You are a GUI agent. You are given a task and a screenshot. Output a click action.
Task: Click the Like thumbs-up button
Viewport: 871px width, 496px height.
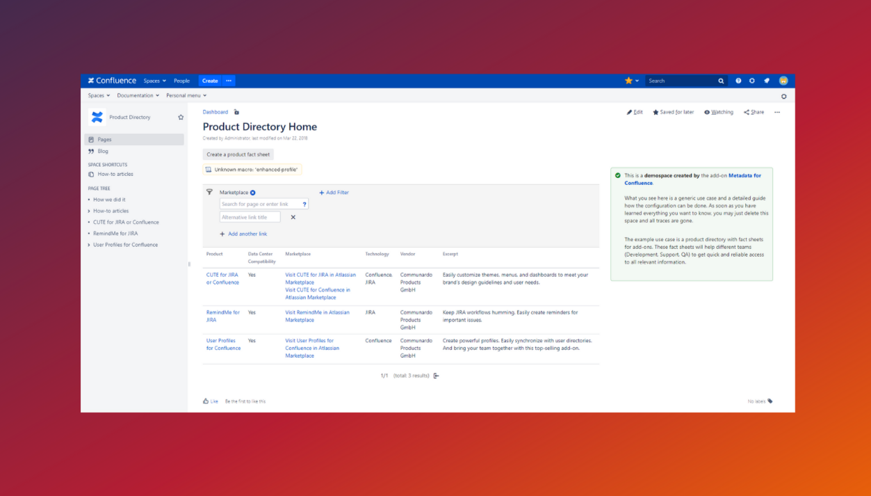[211, 401]
